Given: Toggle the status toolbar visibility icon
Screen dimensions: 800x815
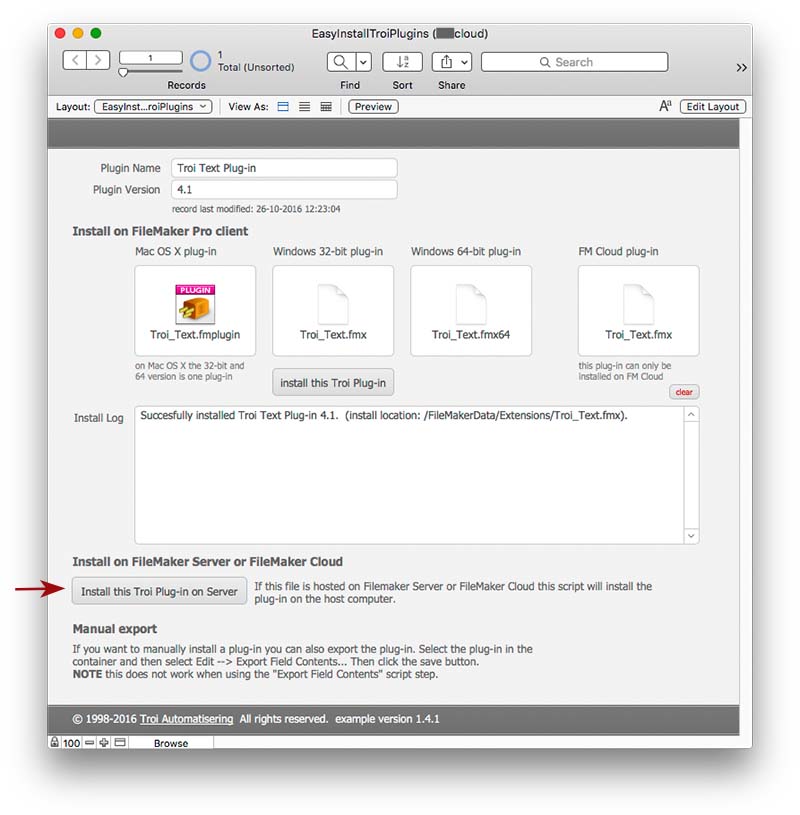Looking at the screenshot, I should coord(120,742).
